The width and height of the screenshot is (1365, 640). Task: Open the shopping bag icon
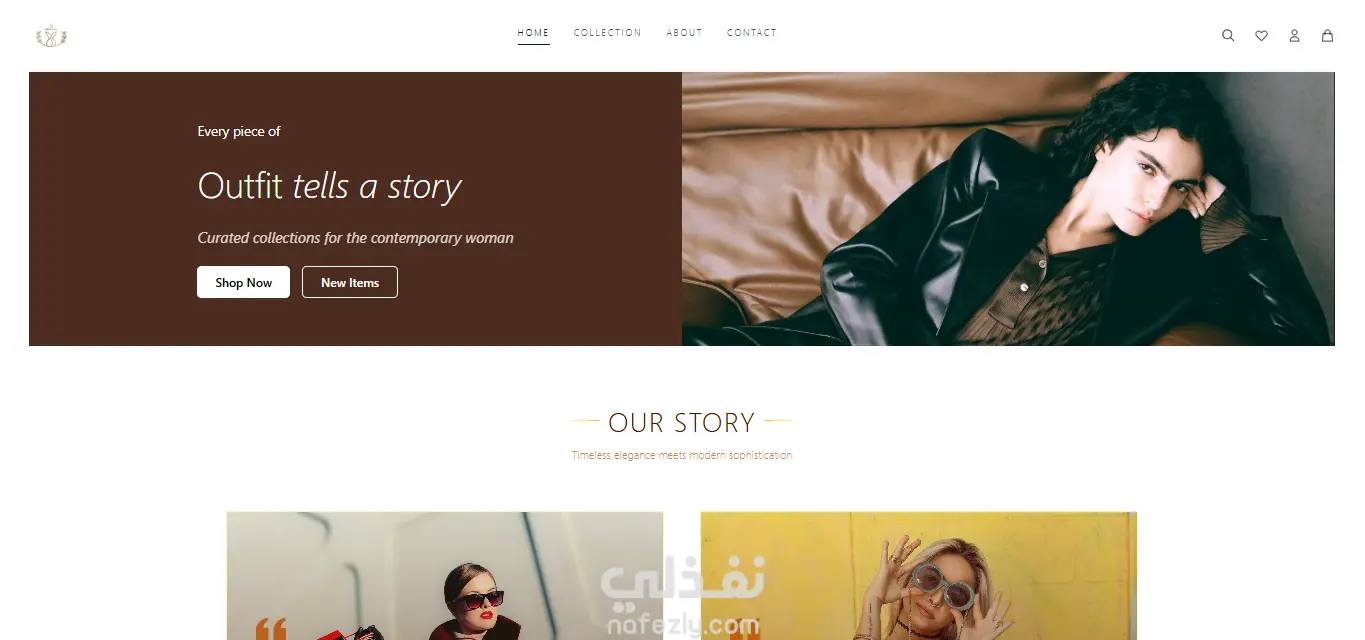click(x=1327, y=35)
